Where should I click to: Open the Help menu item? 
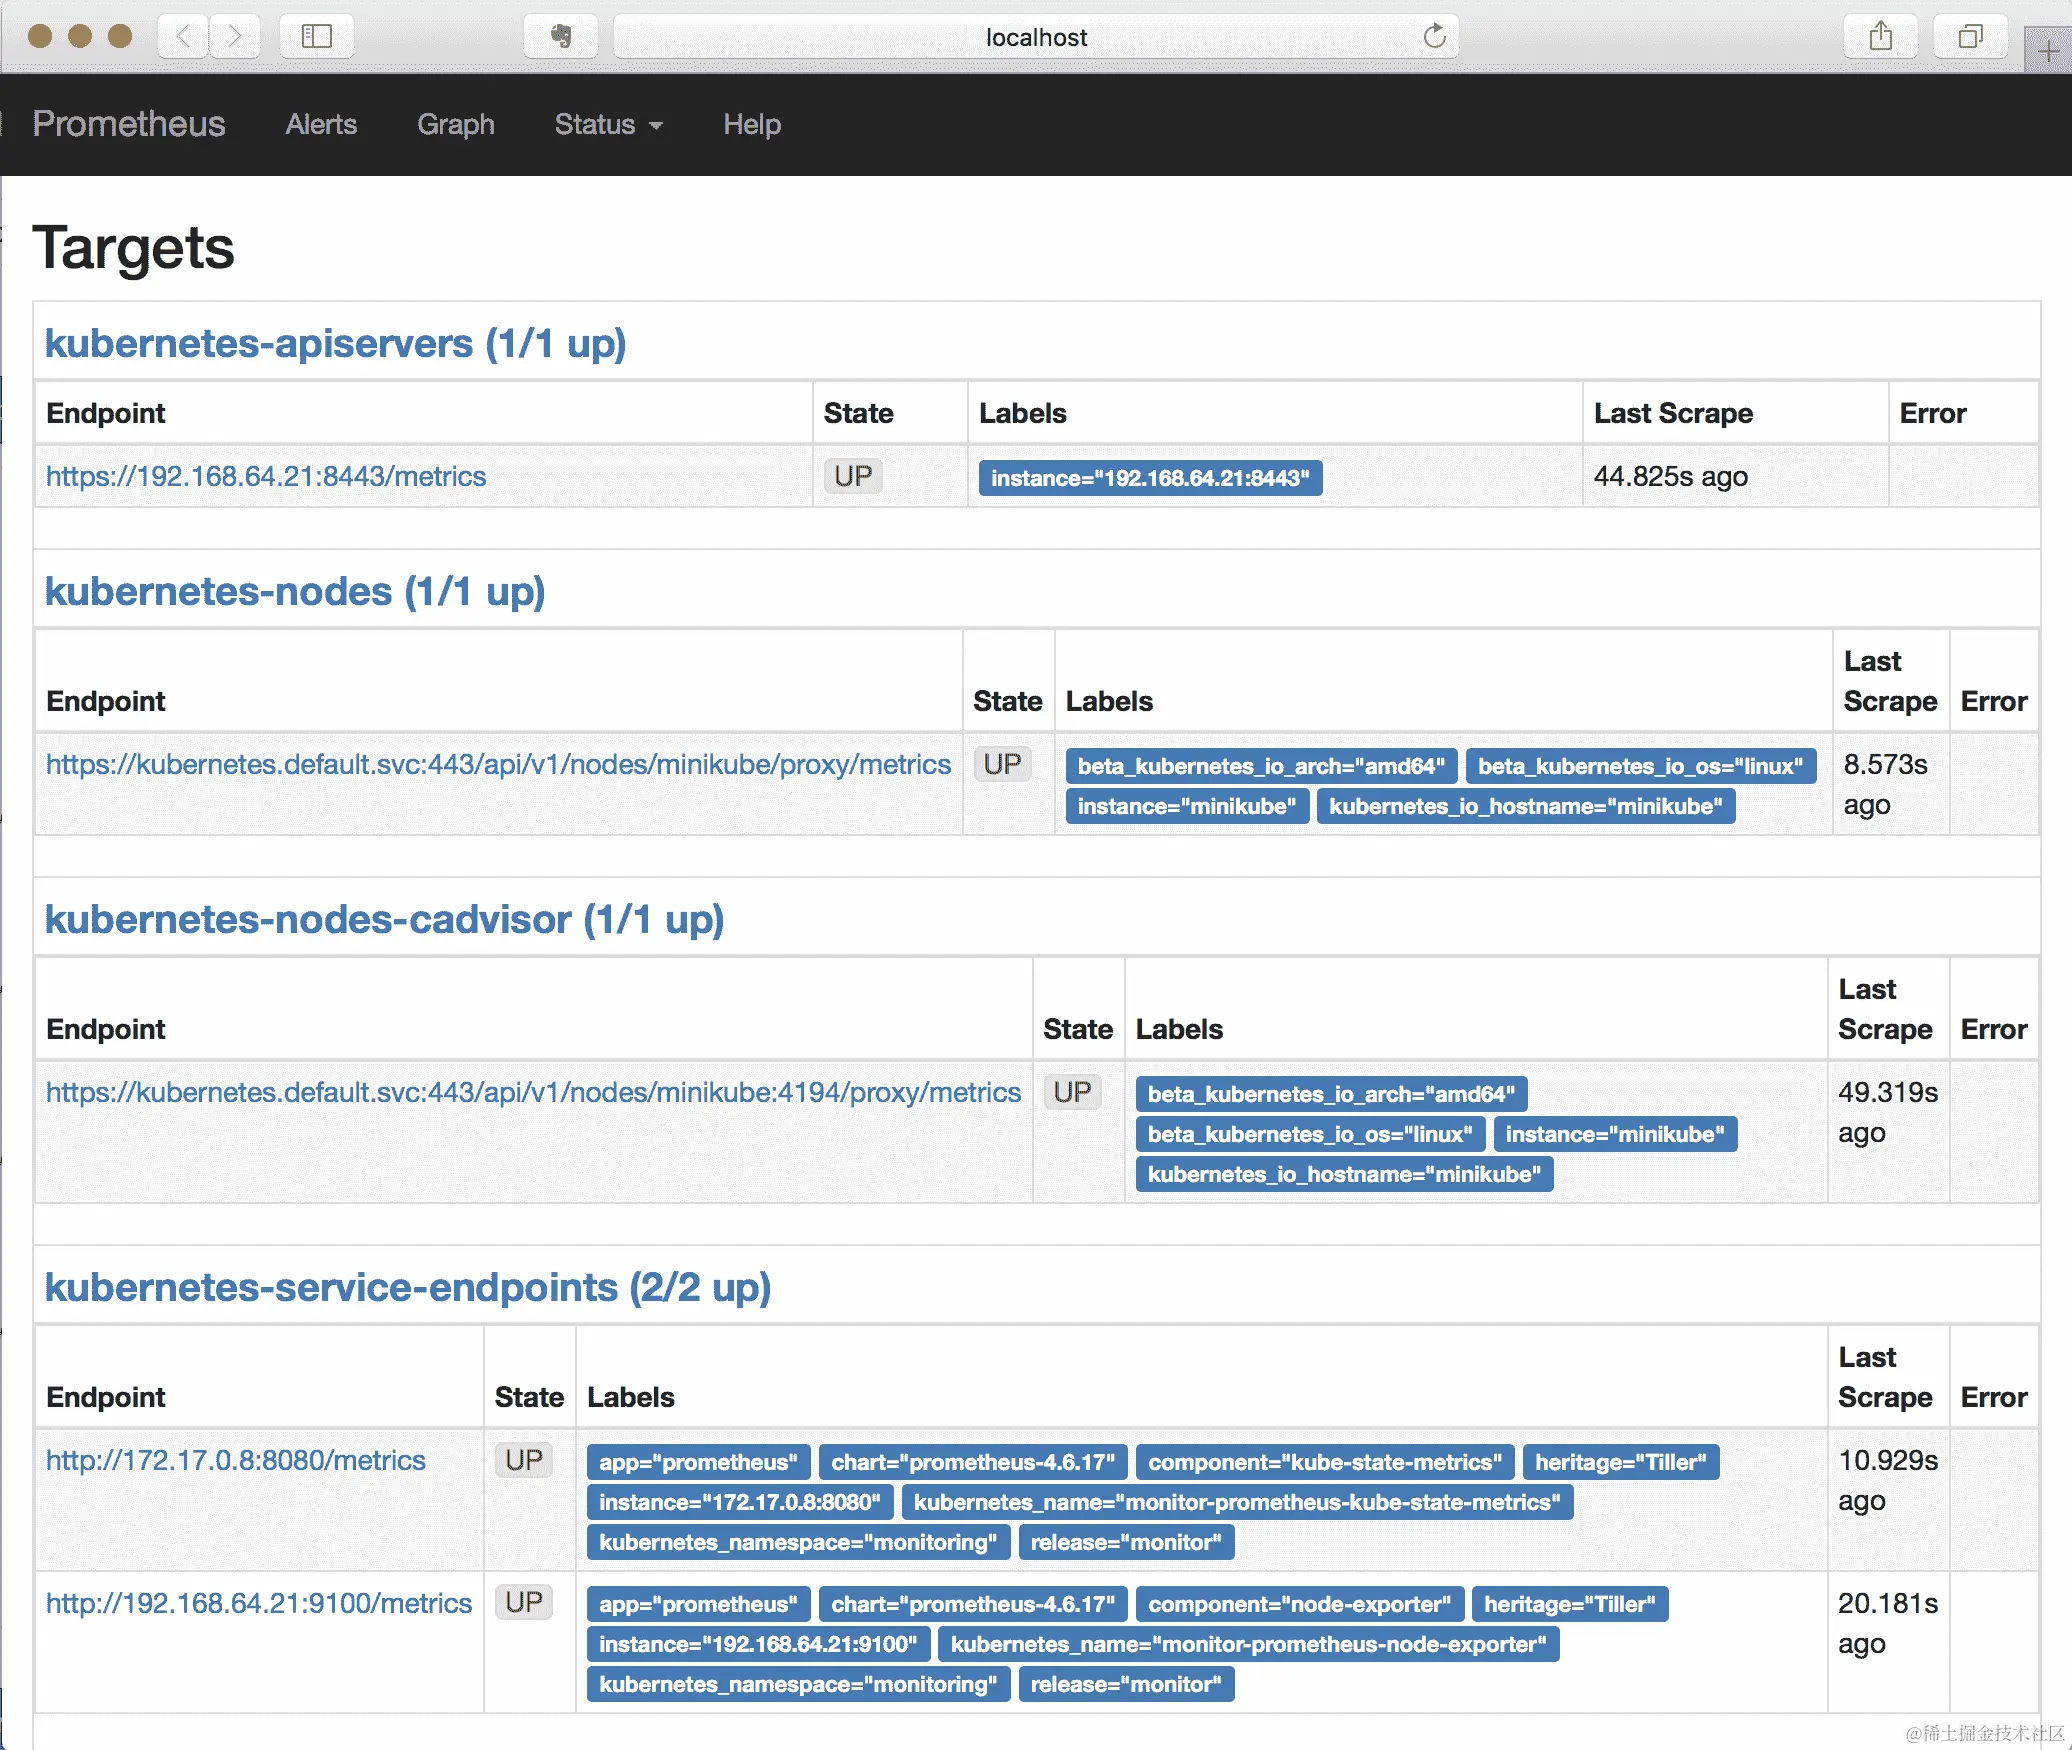click(x=751, y=124)
